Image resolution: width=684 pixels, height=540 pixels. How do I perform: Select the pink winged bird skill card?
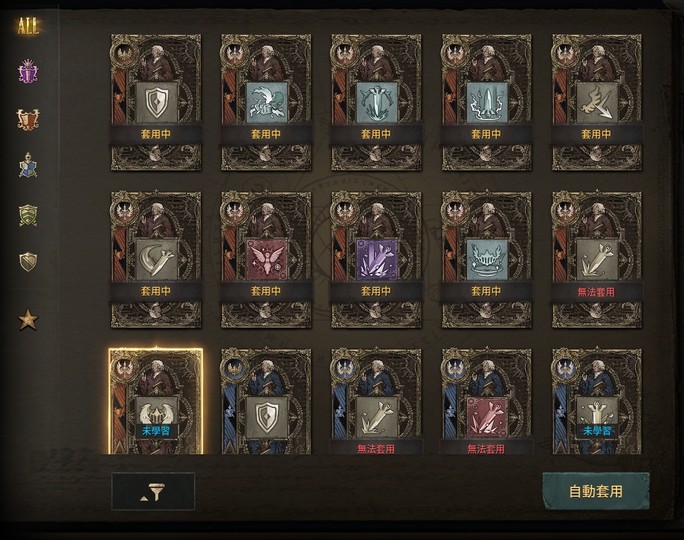click(266, 260)
